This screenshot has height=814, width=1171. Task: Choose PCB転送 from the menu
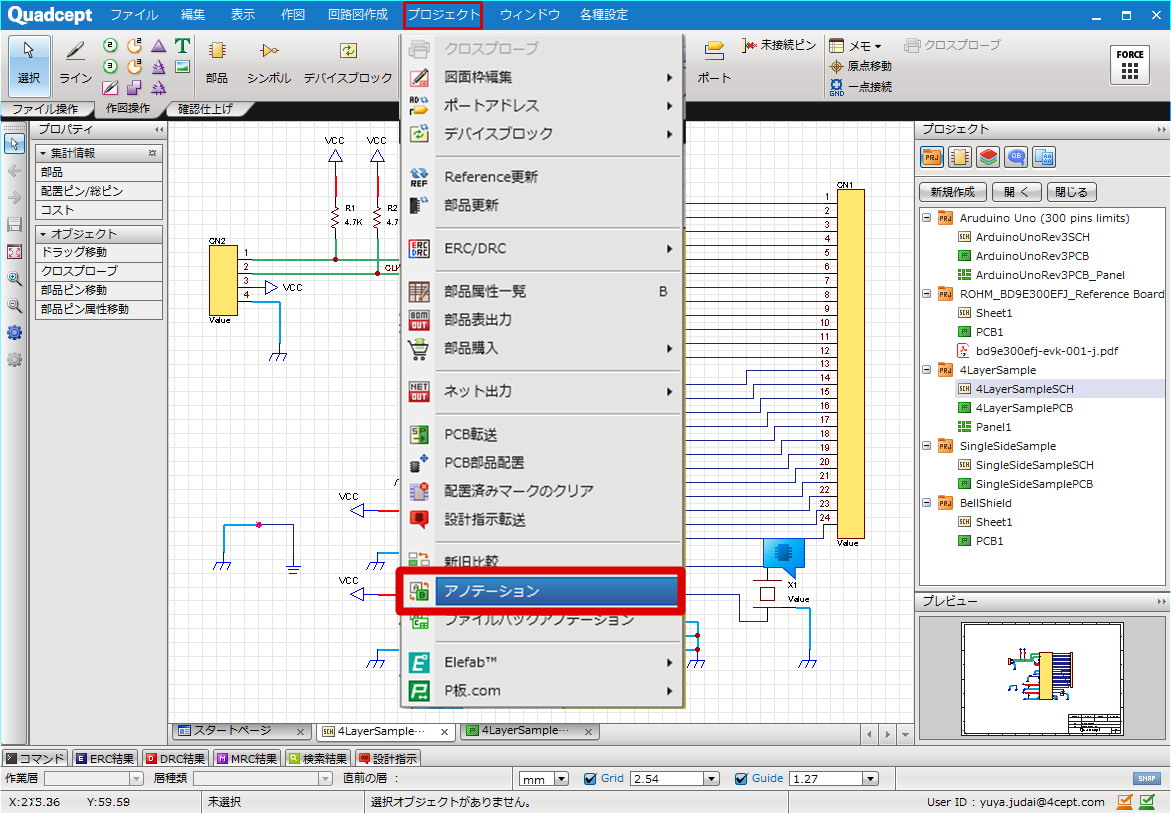tap(541, 435)
